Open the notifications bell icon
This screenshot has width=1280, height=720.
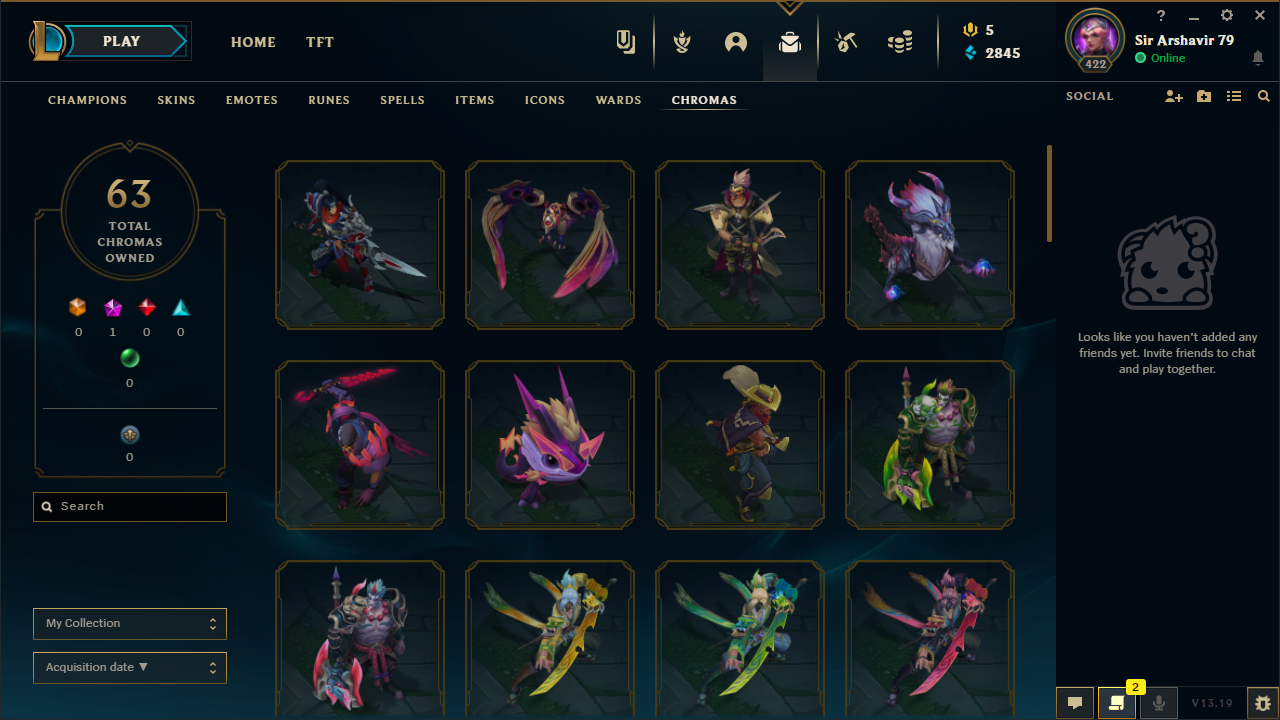(1258, 58)
